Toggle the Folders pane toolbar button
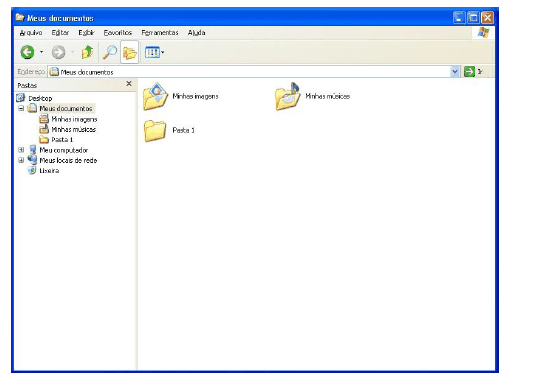Screen dimensions: 551x373 click(x=129, y=52)
